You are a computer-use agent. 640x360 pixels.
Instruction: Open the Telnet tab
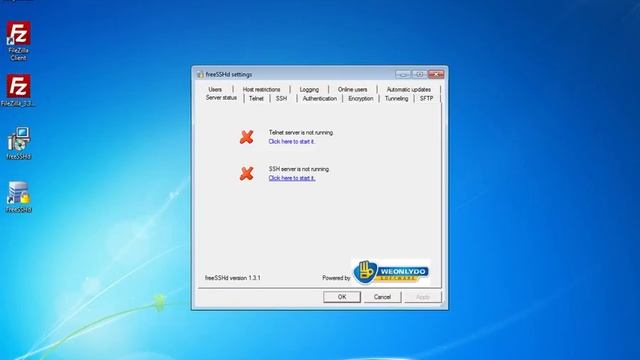click(256, 98)
